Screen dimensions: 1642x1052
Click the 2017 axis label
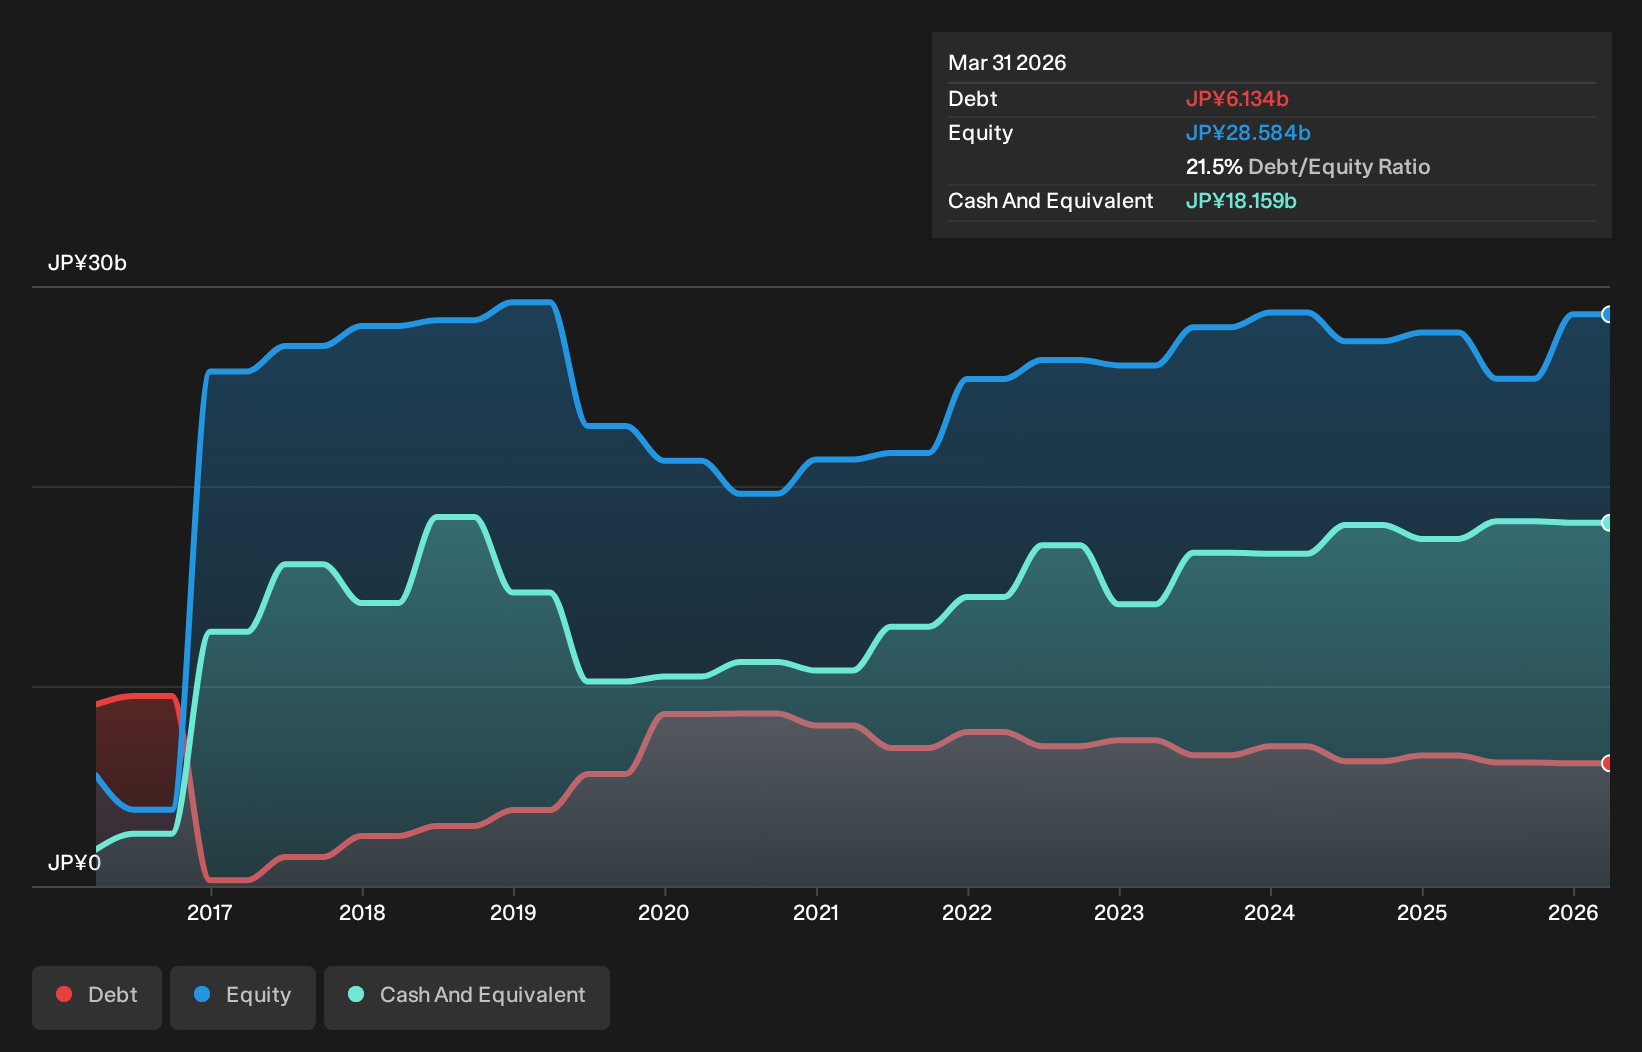click(209, 912)
